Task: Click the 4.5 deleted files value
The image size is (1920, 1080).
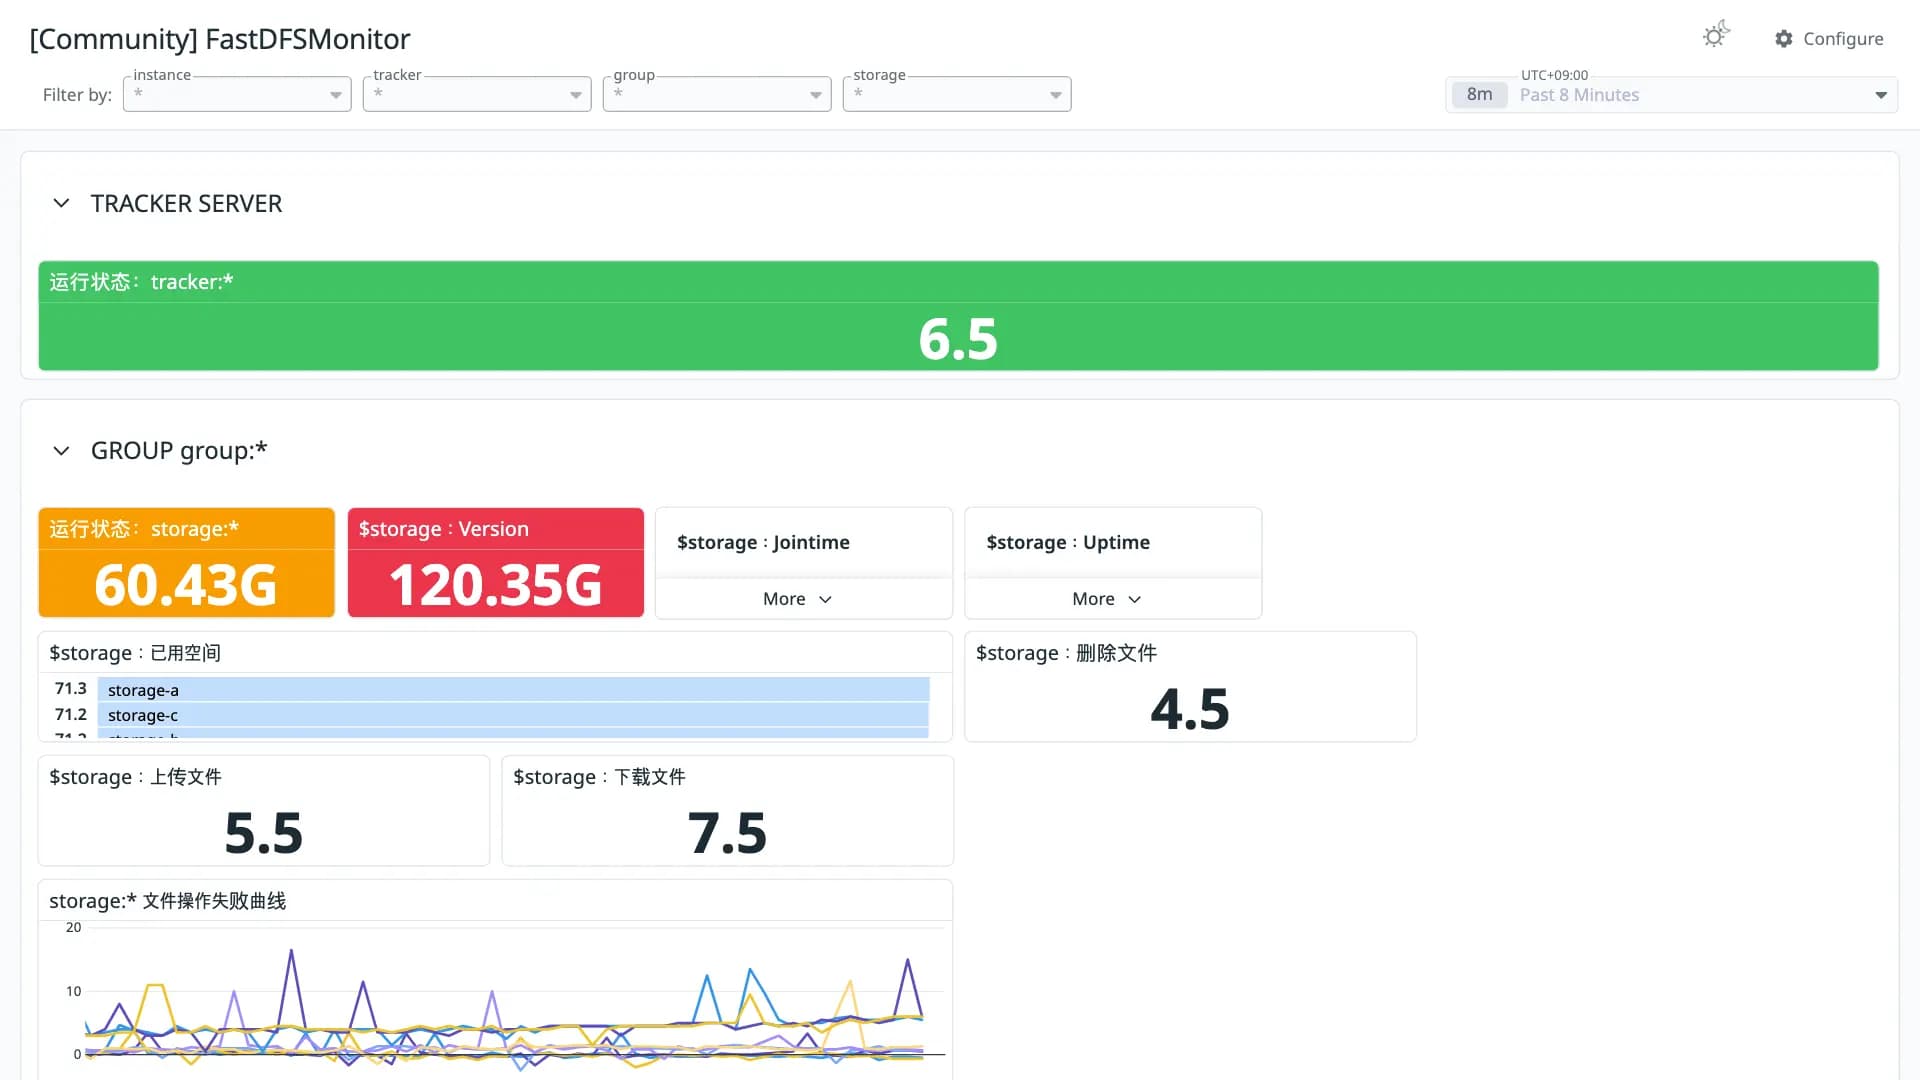Action: [1190, 709]
